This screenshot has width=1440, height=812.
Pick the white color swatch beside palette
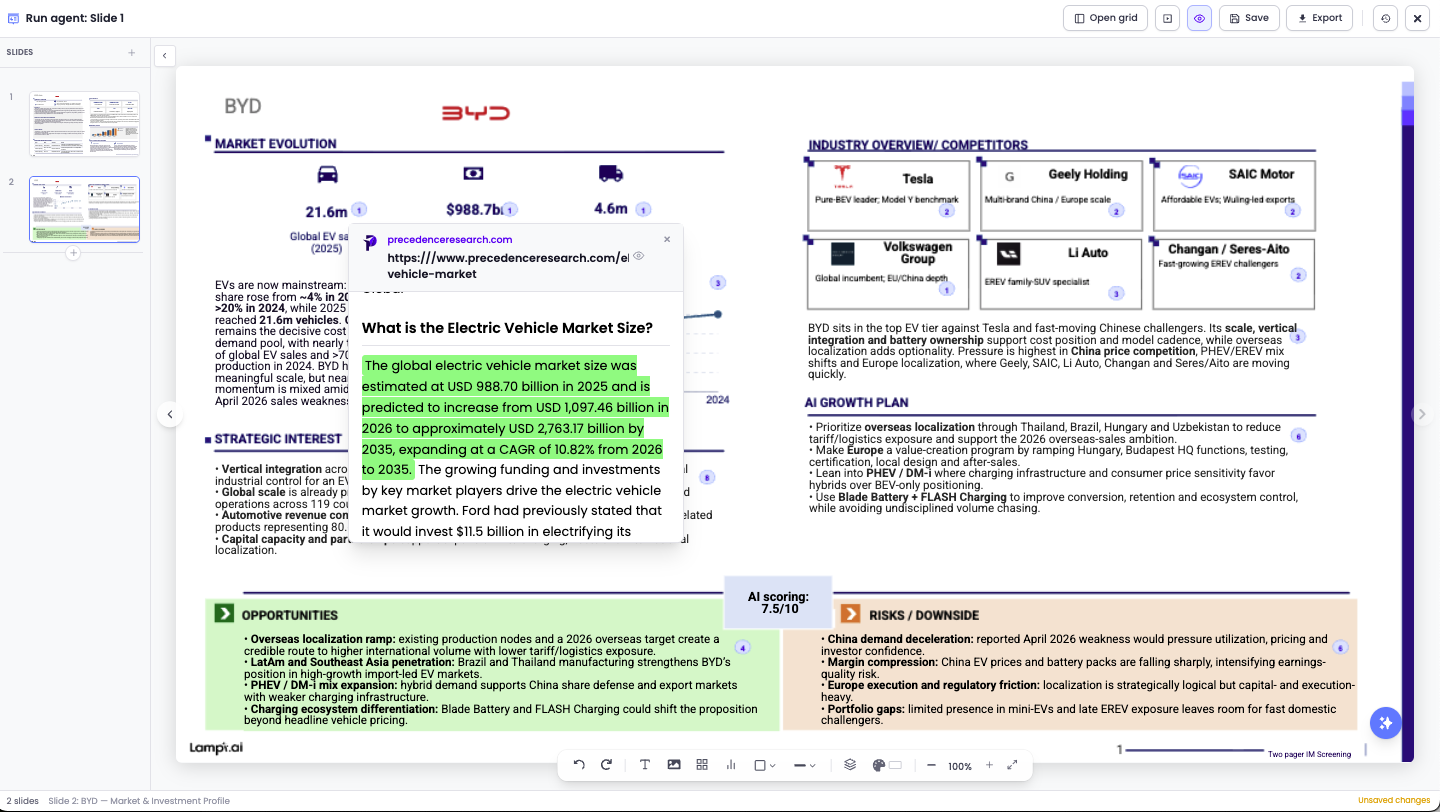tap(895, 765)
